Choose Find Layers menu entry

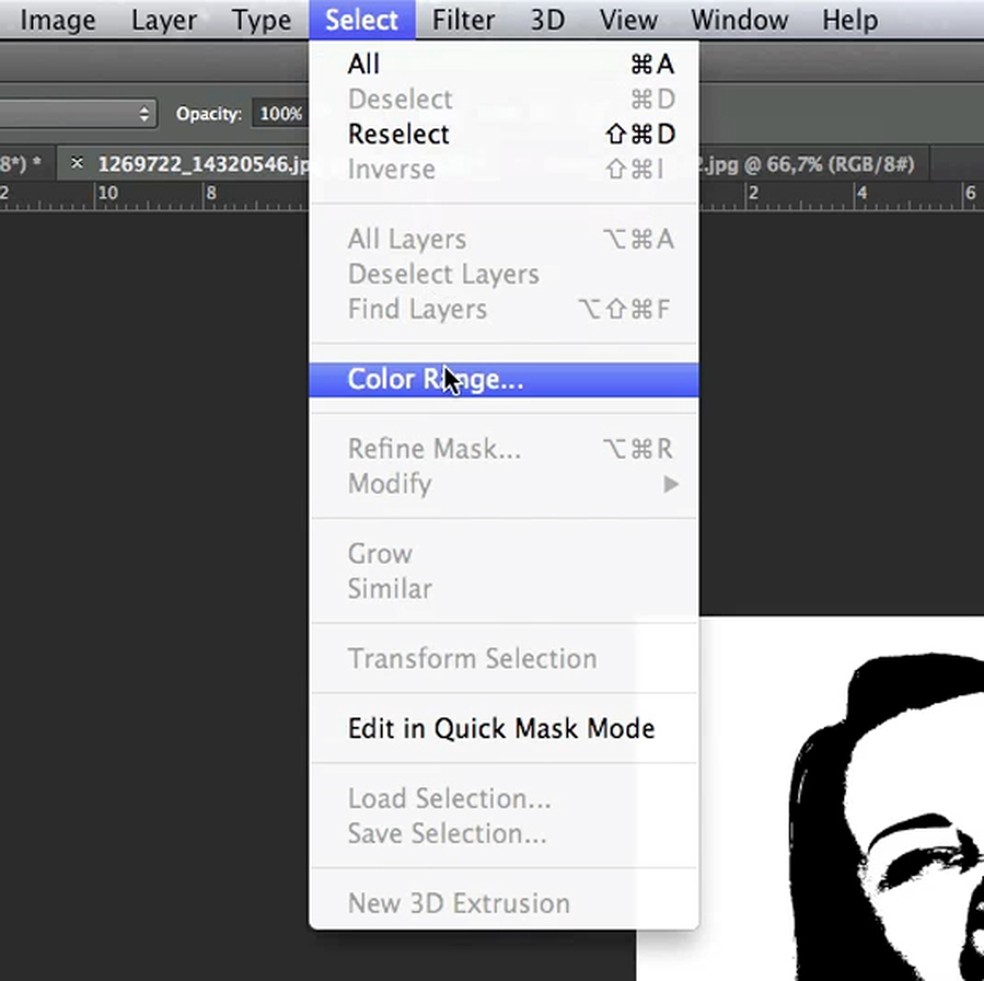point(504,309)
